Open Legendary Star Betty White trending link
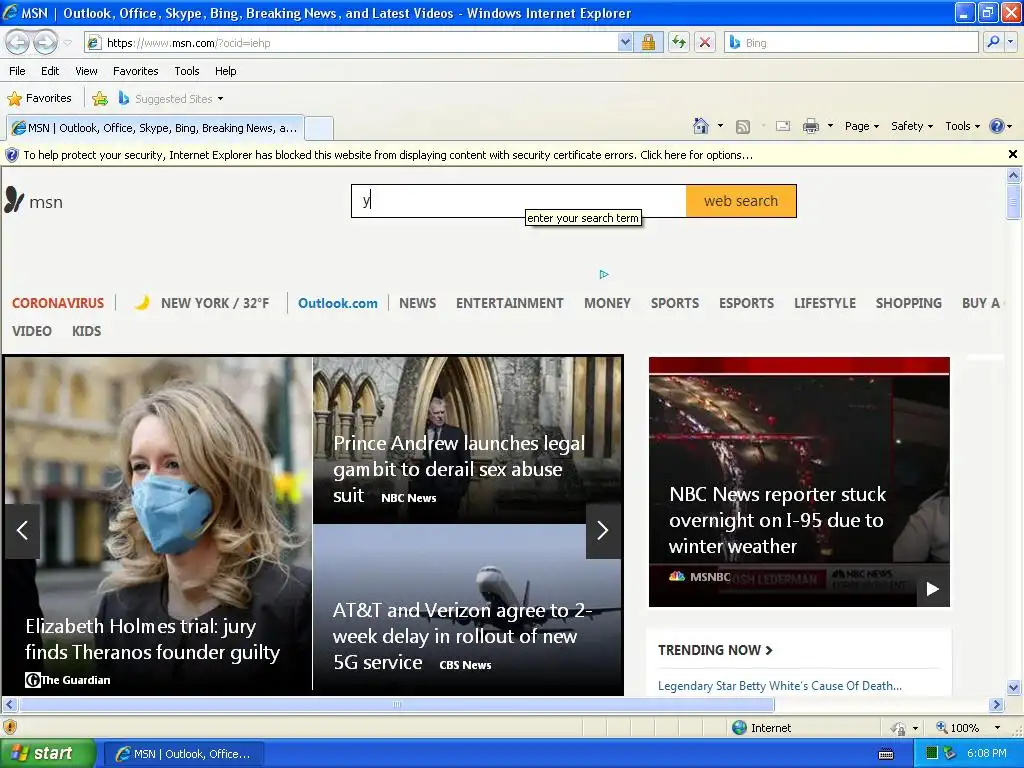This screenshot has height=768, width=1024. pos(780,686)
